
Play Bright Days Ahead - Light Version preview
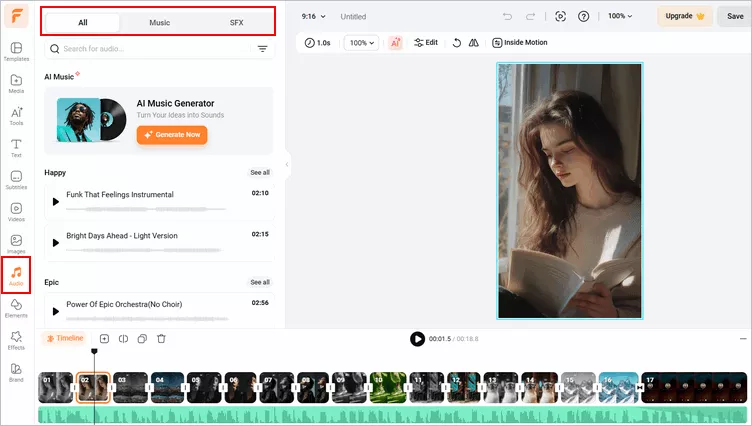pos(56,243)
